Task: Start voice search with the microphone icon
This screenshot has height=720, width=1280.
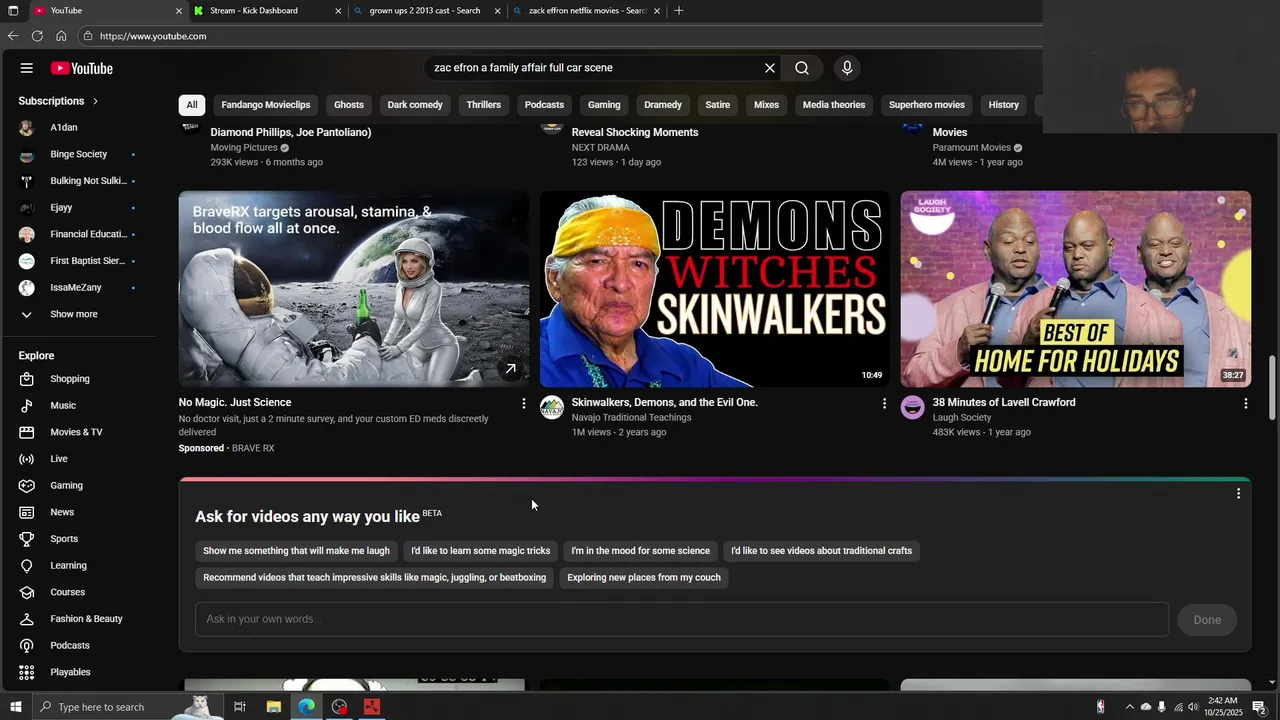Action: pos(847,68)
